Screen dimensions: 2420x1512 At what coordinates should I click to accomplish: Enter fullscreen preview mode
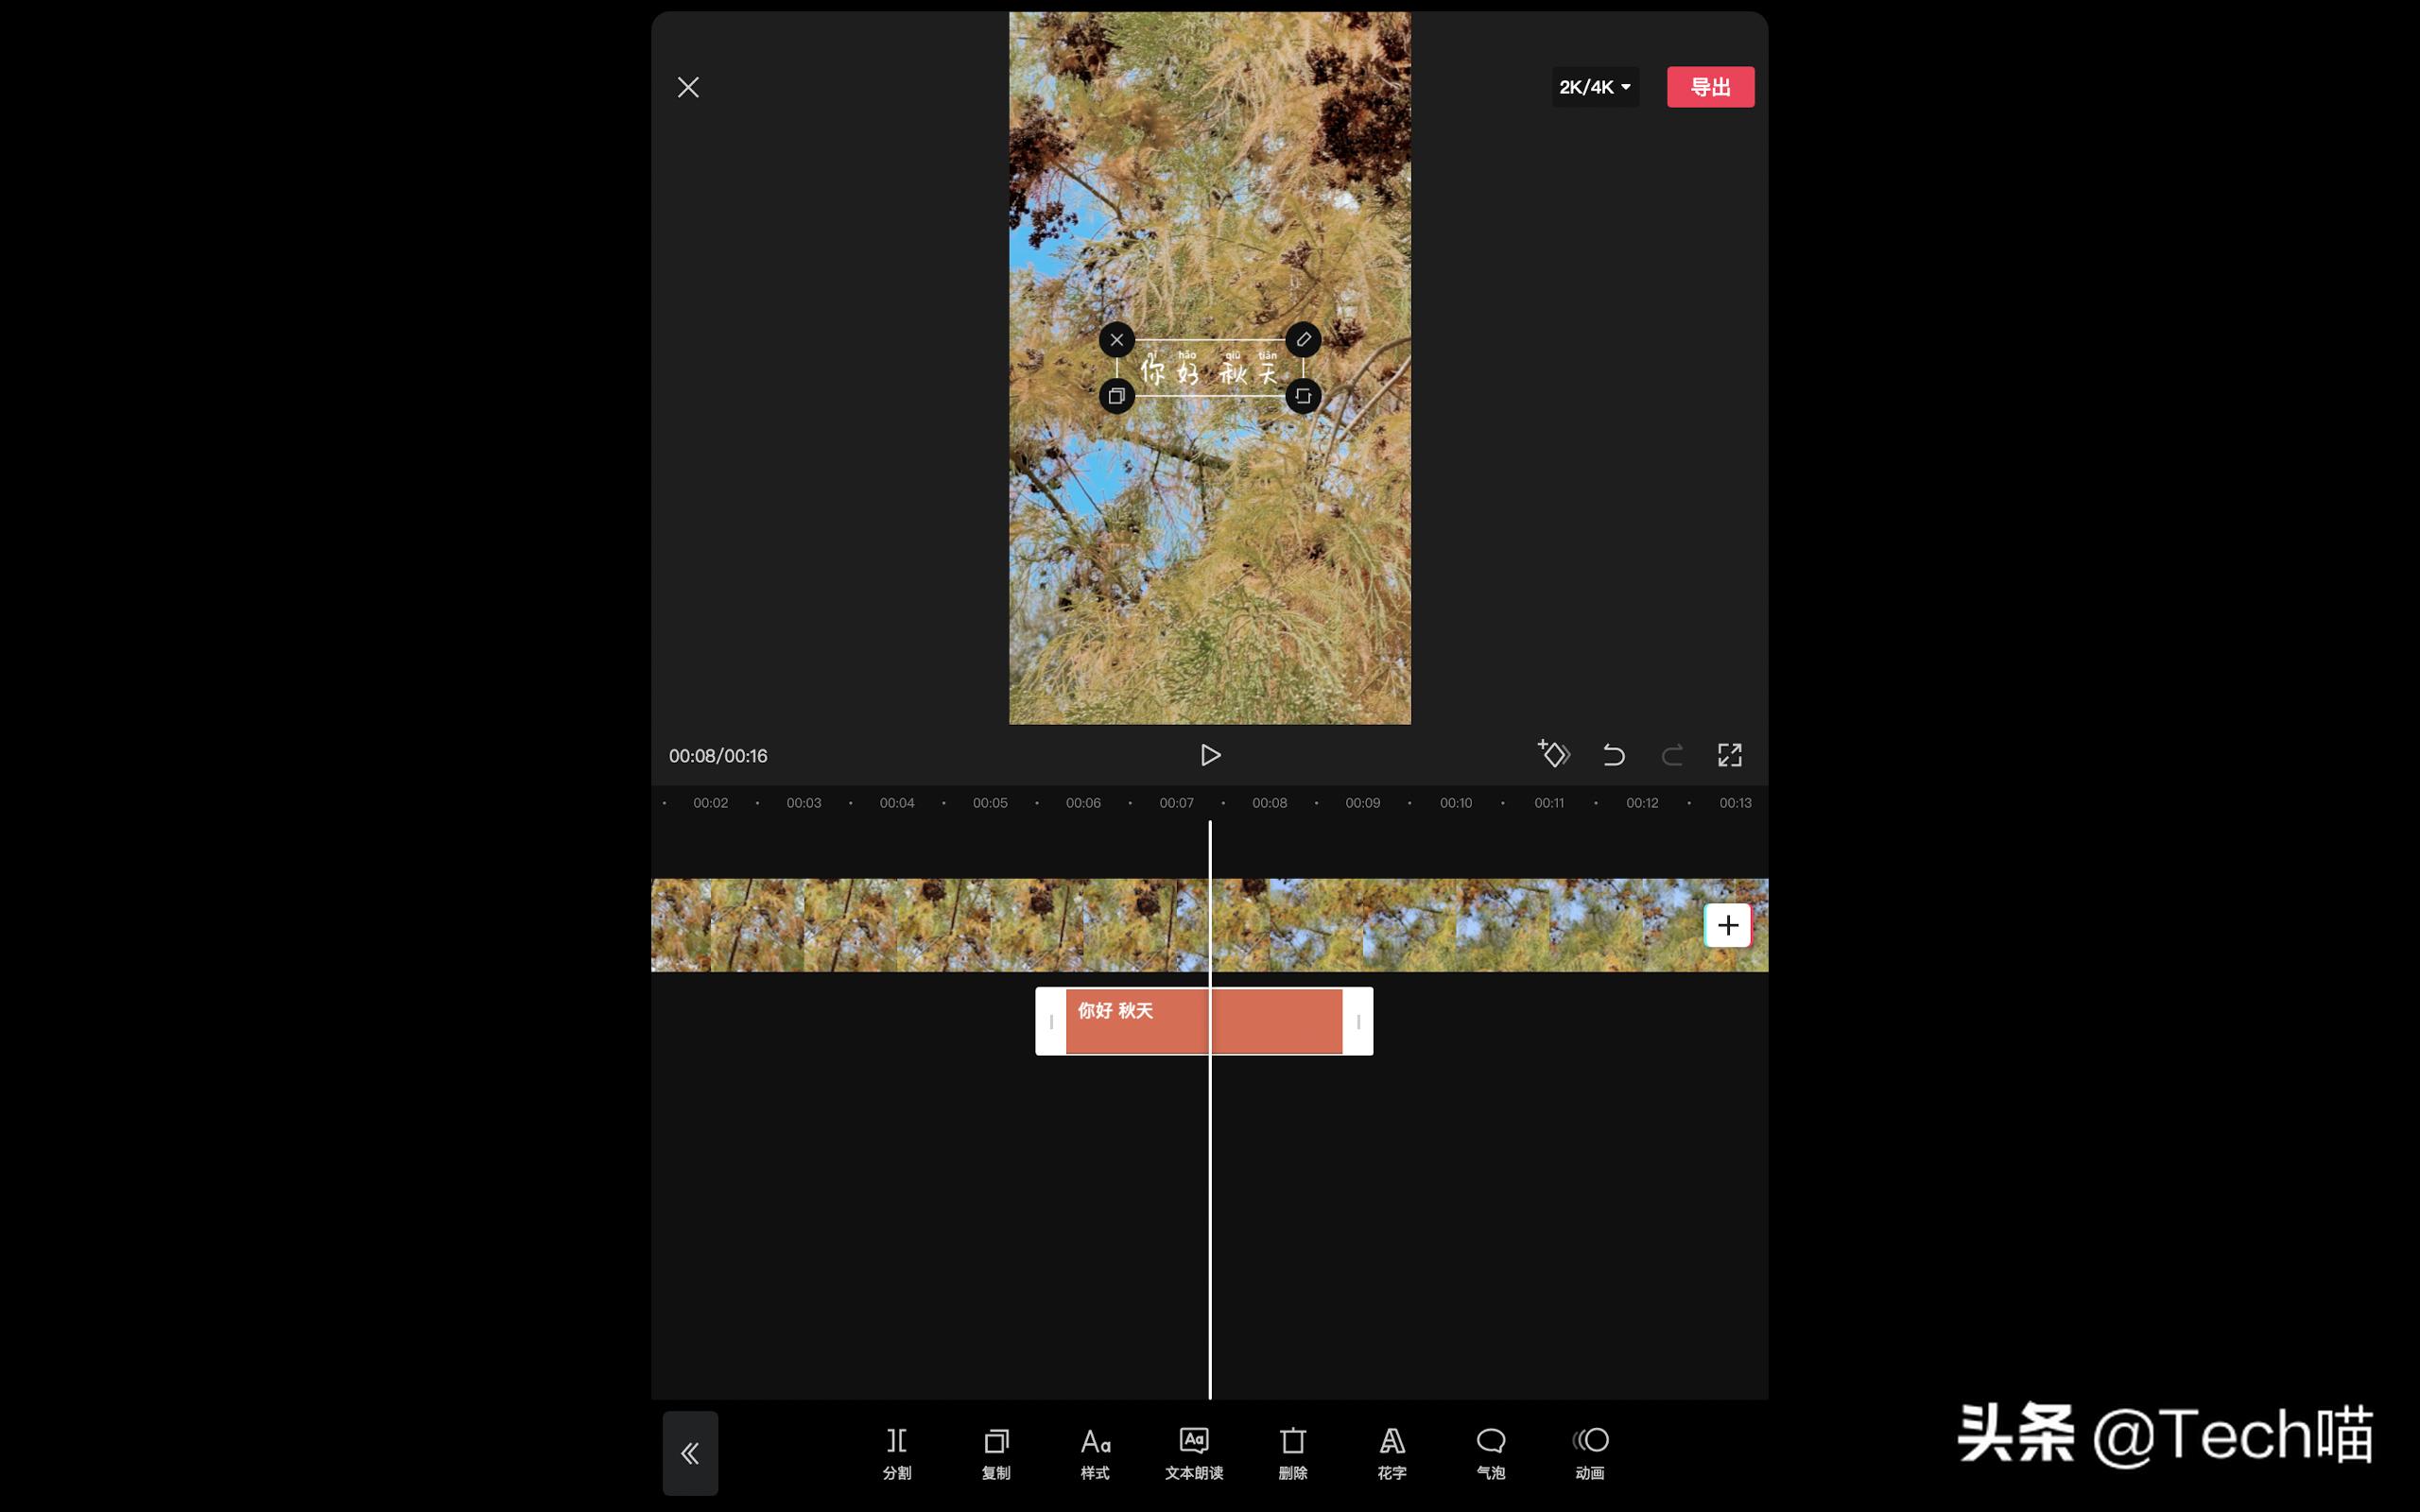click(1729, 755)
